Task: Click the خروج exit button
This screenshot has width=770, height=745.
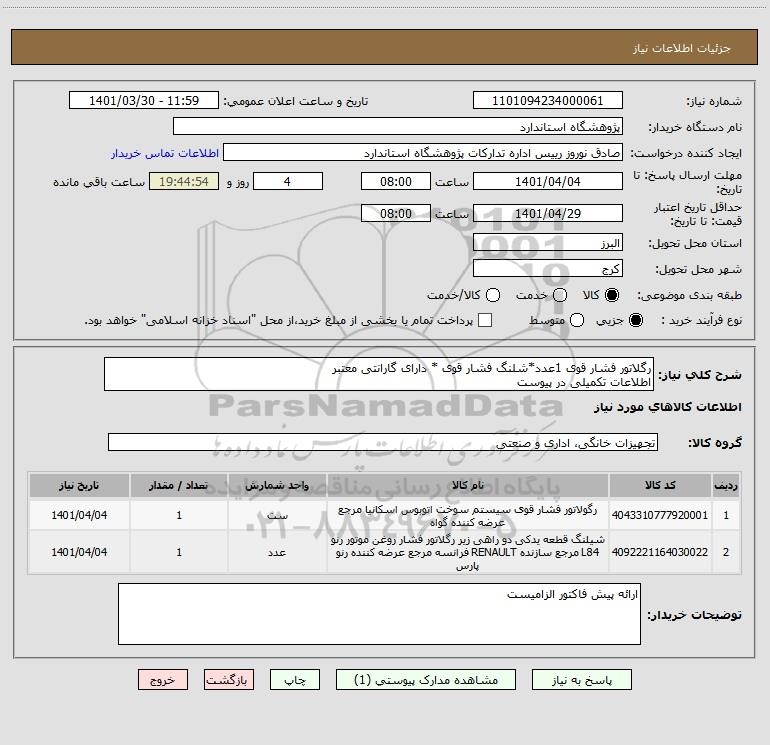Action: pos(163,680)
